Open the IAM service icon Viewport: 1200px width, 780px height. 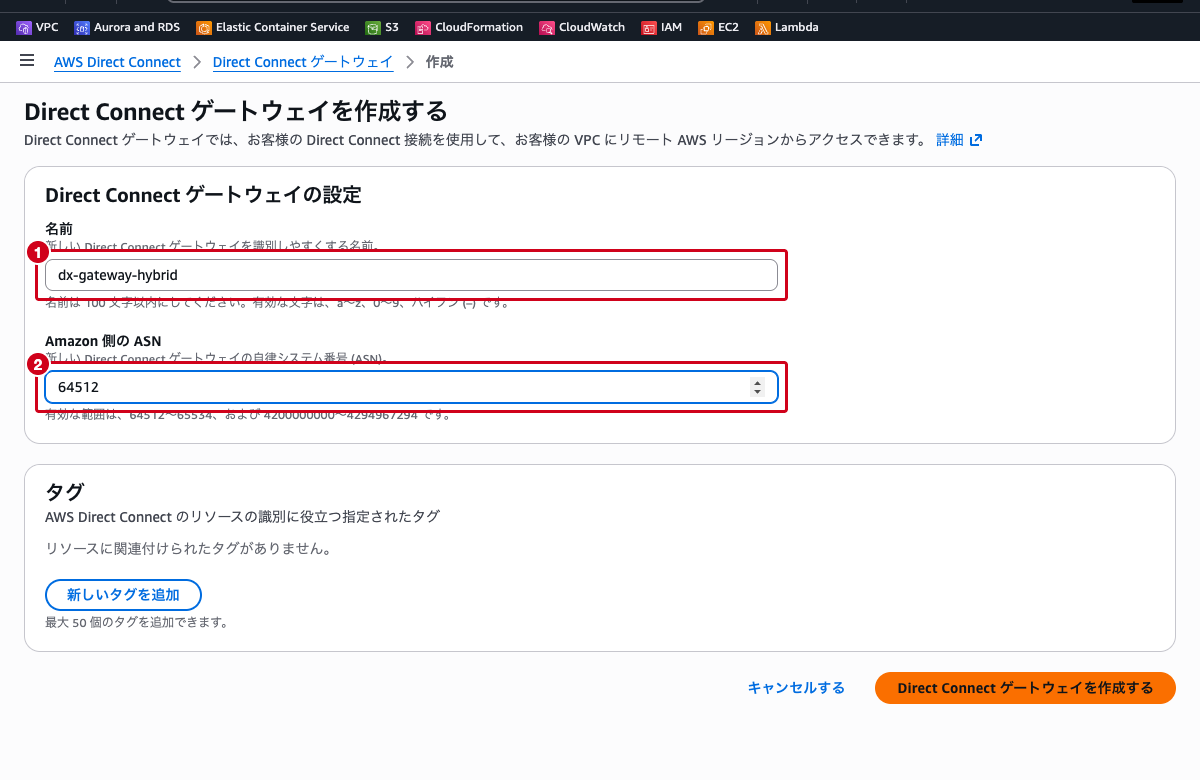[649, 28]
